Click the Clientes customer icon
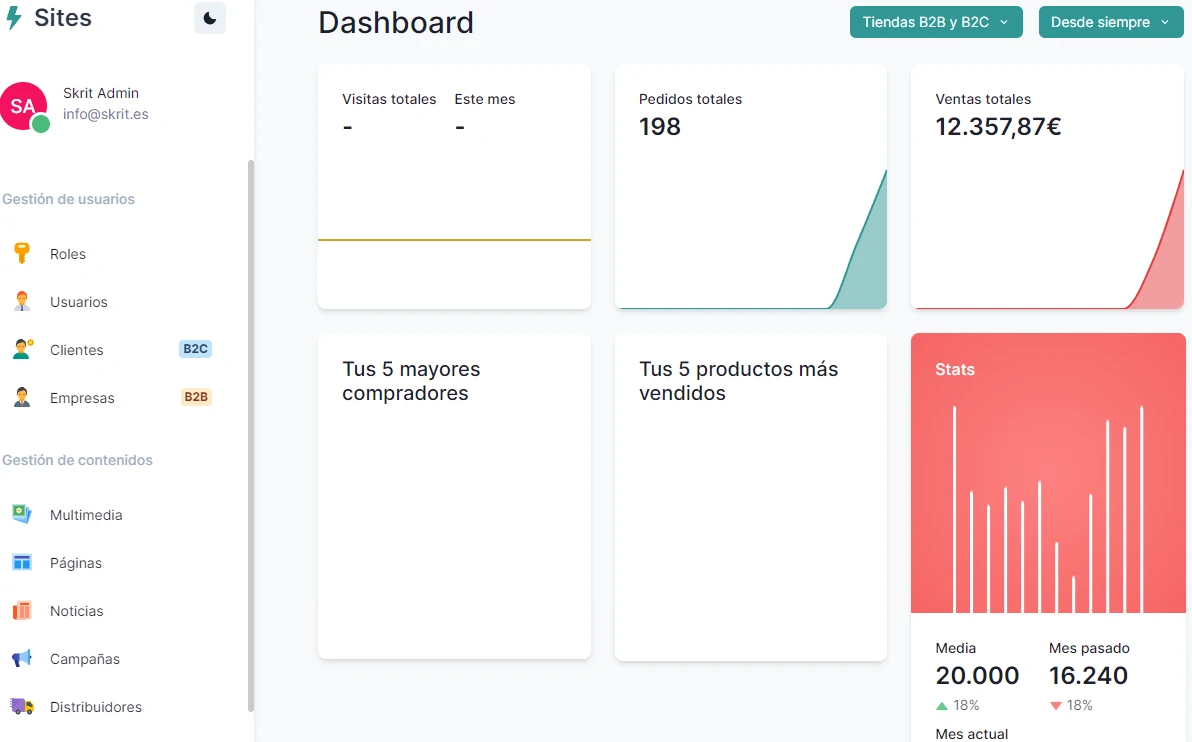 (22, 349)
